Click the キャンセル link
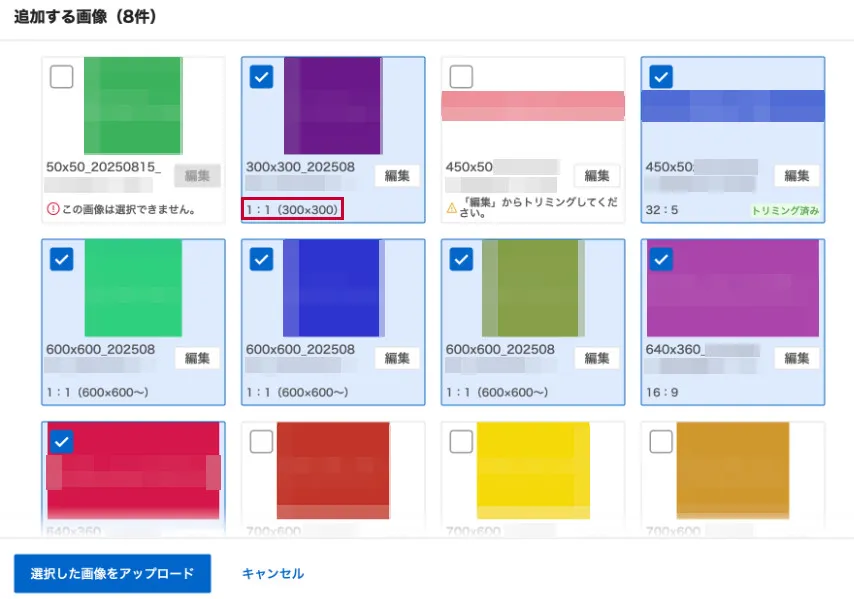 point(273,574)
